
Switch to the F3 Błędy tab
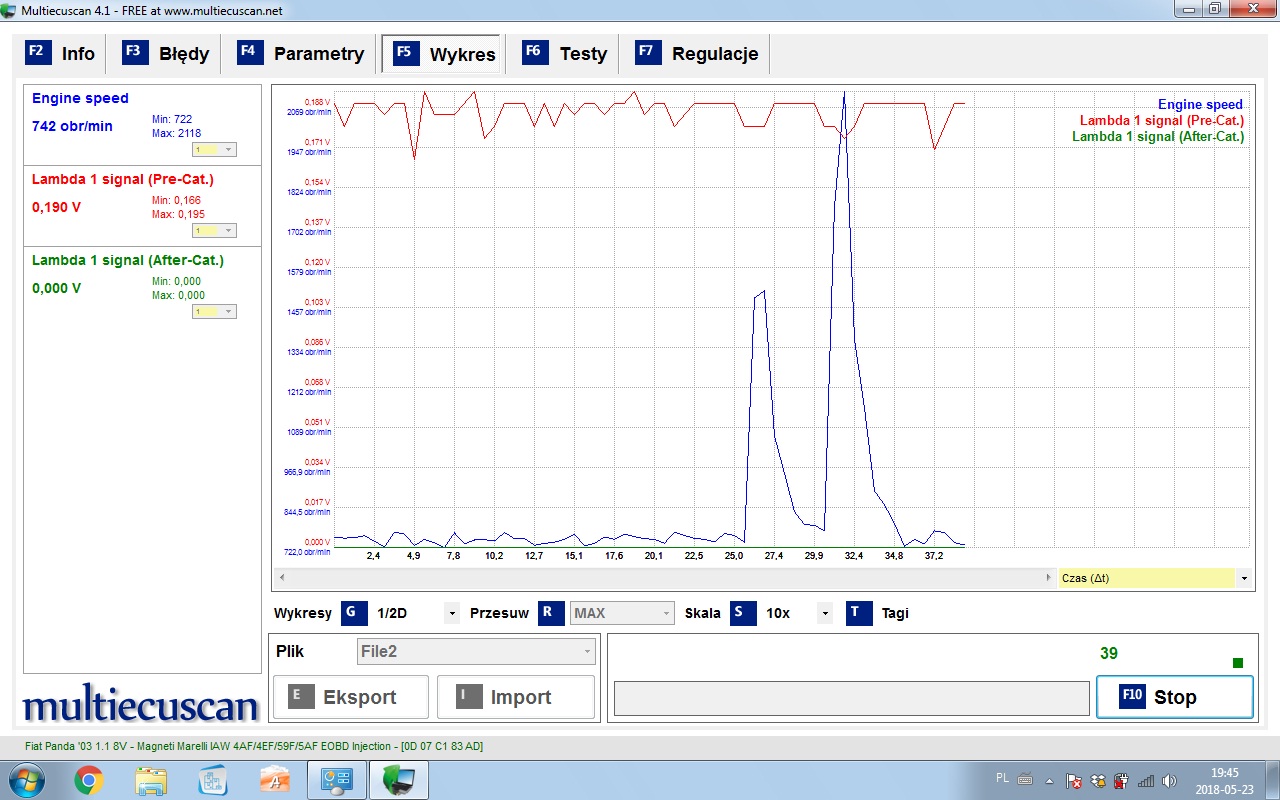click(167, 54)
